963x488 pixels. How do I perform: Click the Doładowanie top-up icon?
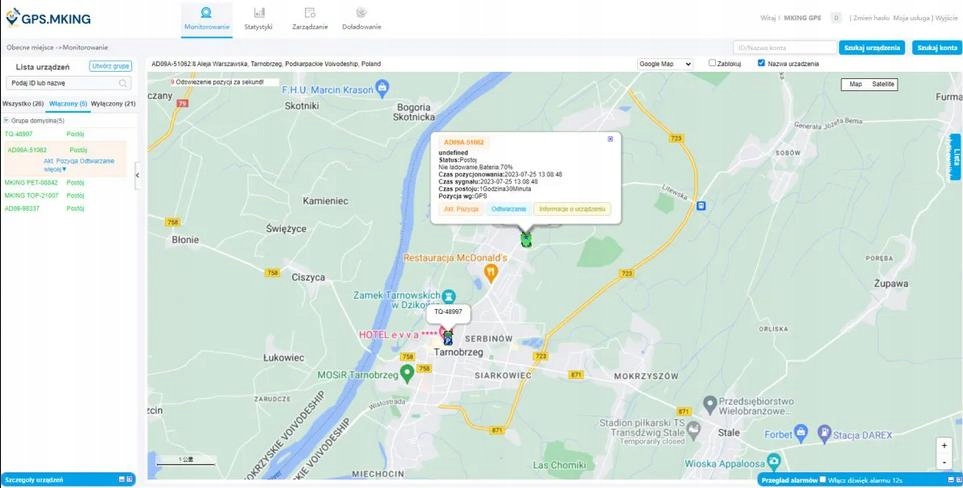(x=361, y=13)
